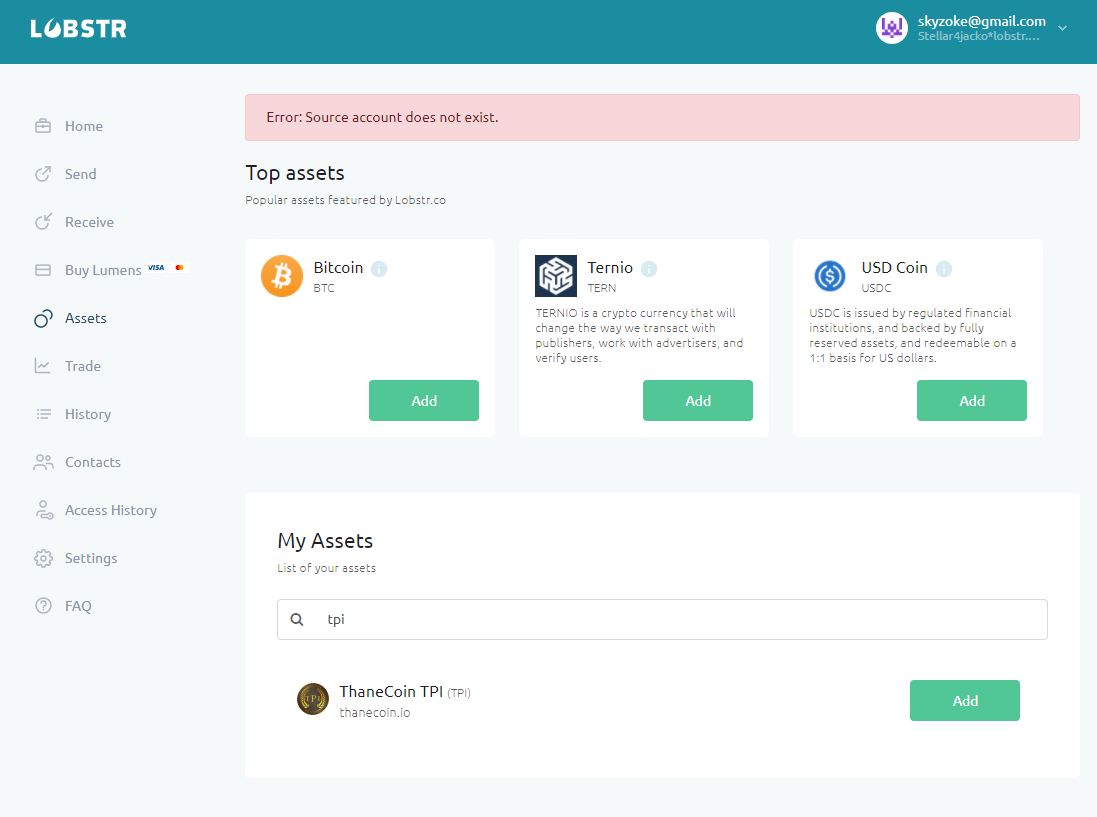
Task: Show USD Coin info icon
Action: tap(944, 269)
